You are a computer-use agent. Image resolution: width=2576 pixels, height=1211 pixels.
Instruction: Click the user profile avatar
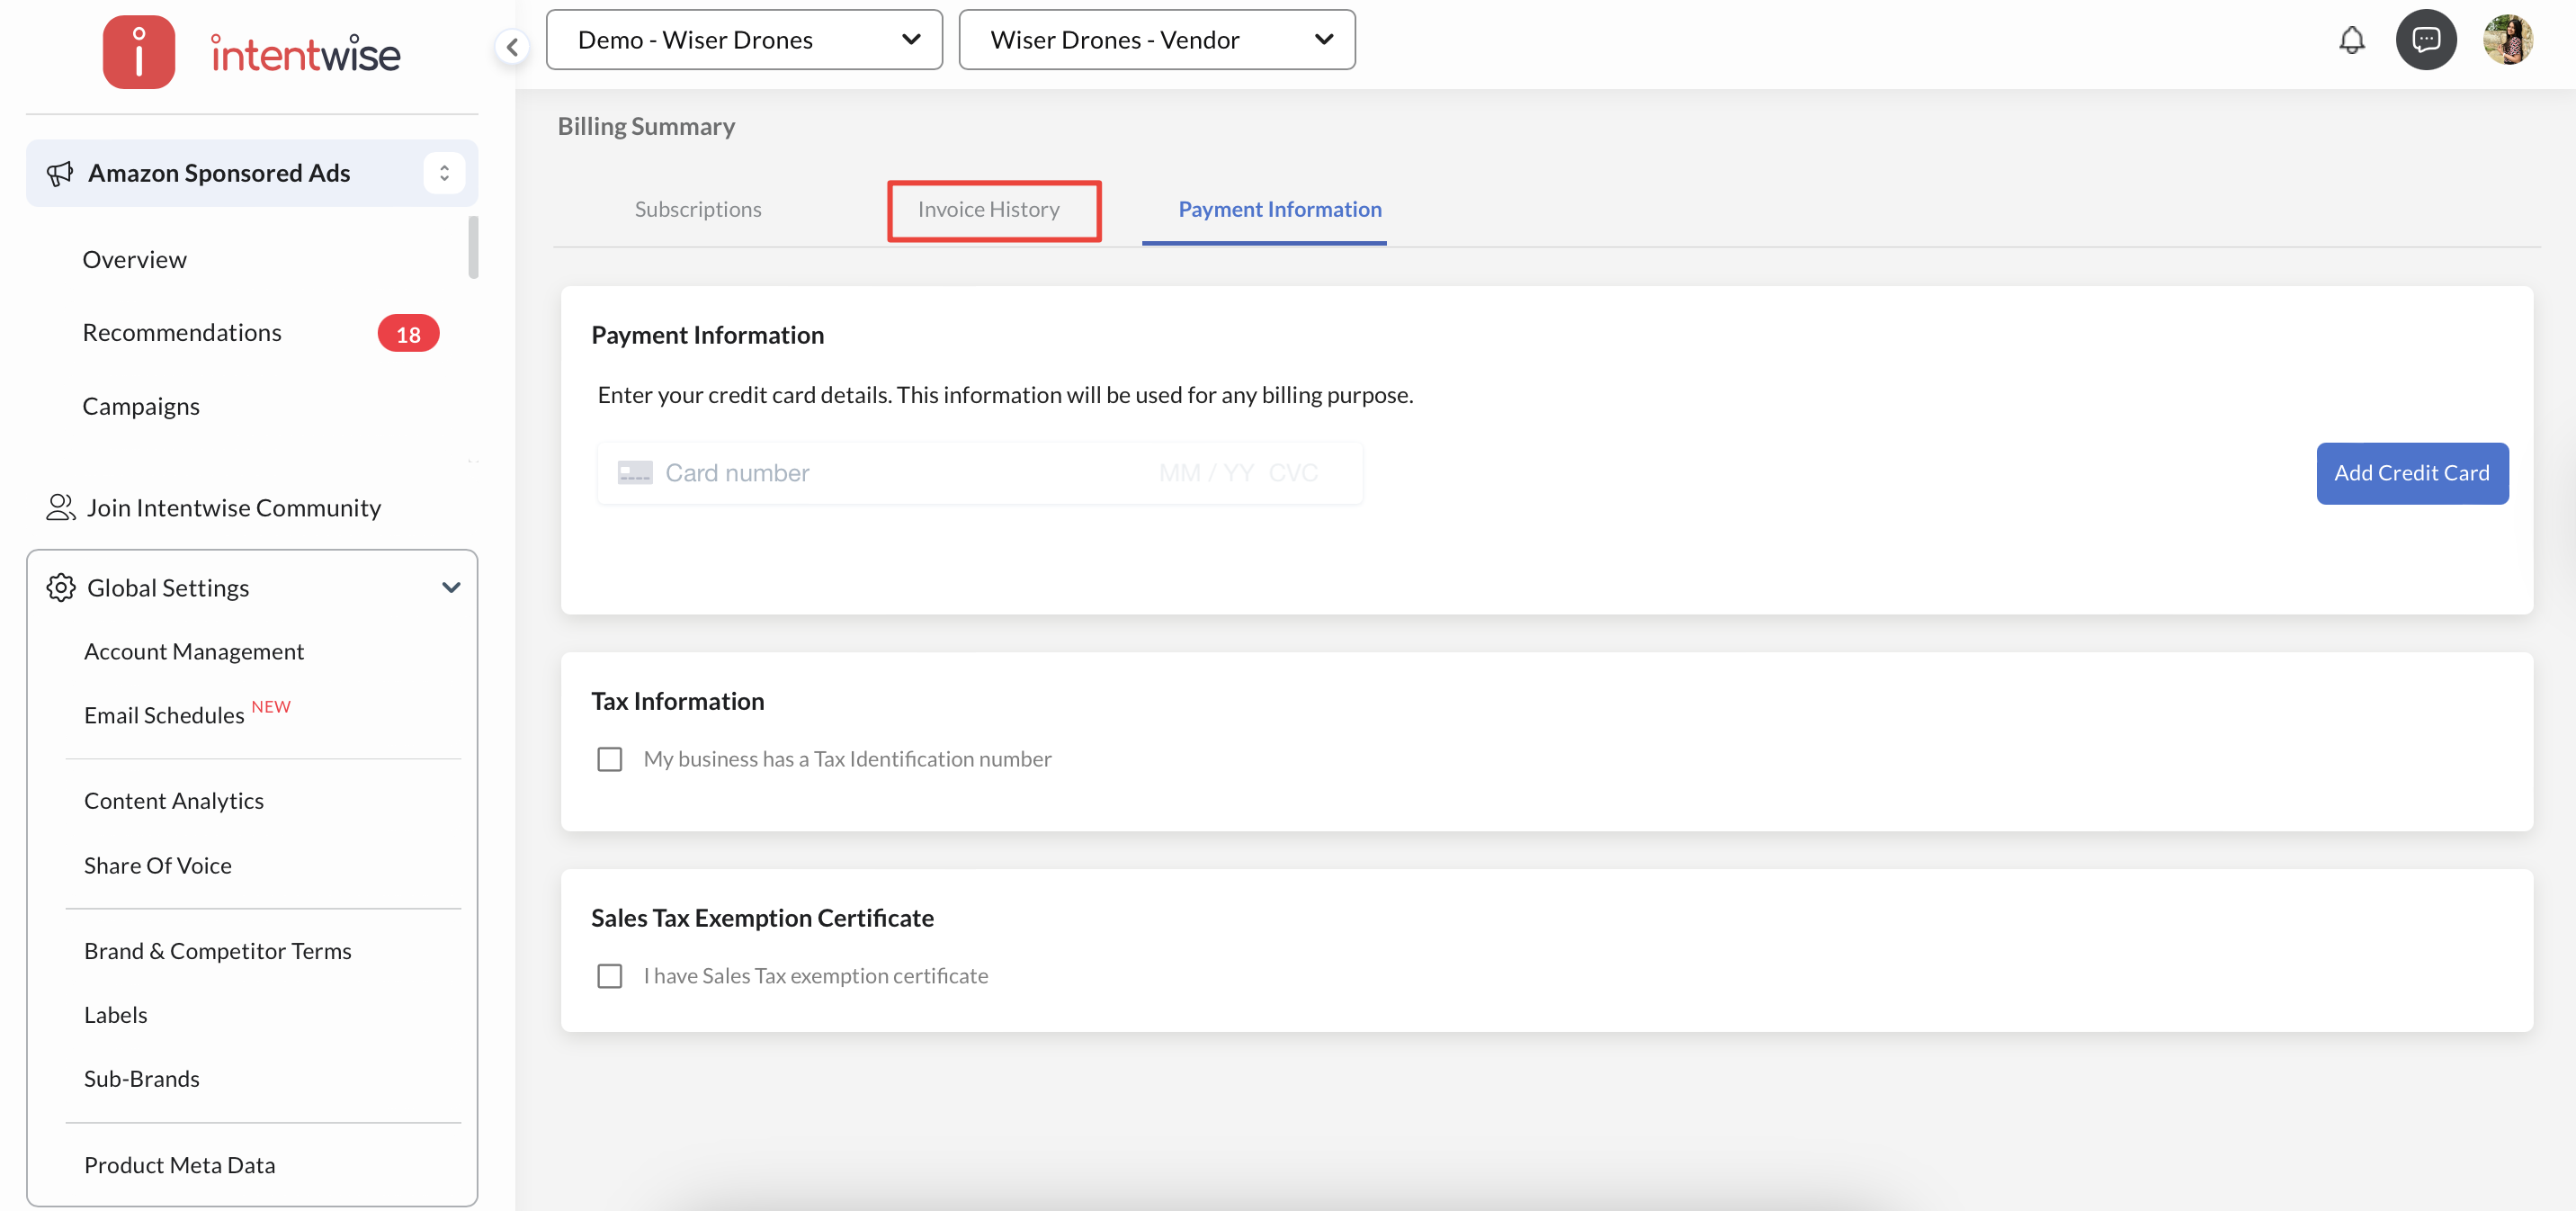tap(2507, 40)
